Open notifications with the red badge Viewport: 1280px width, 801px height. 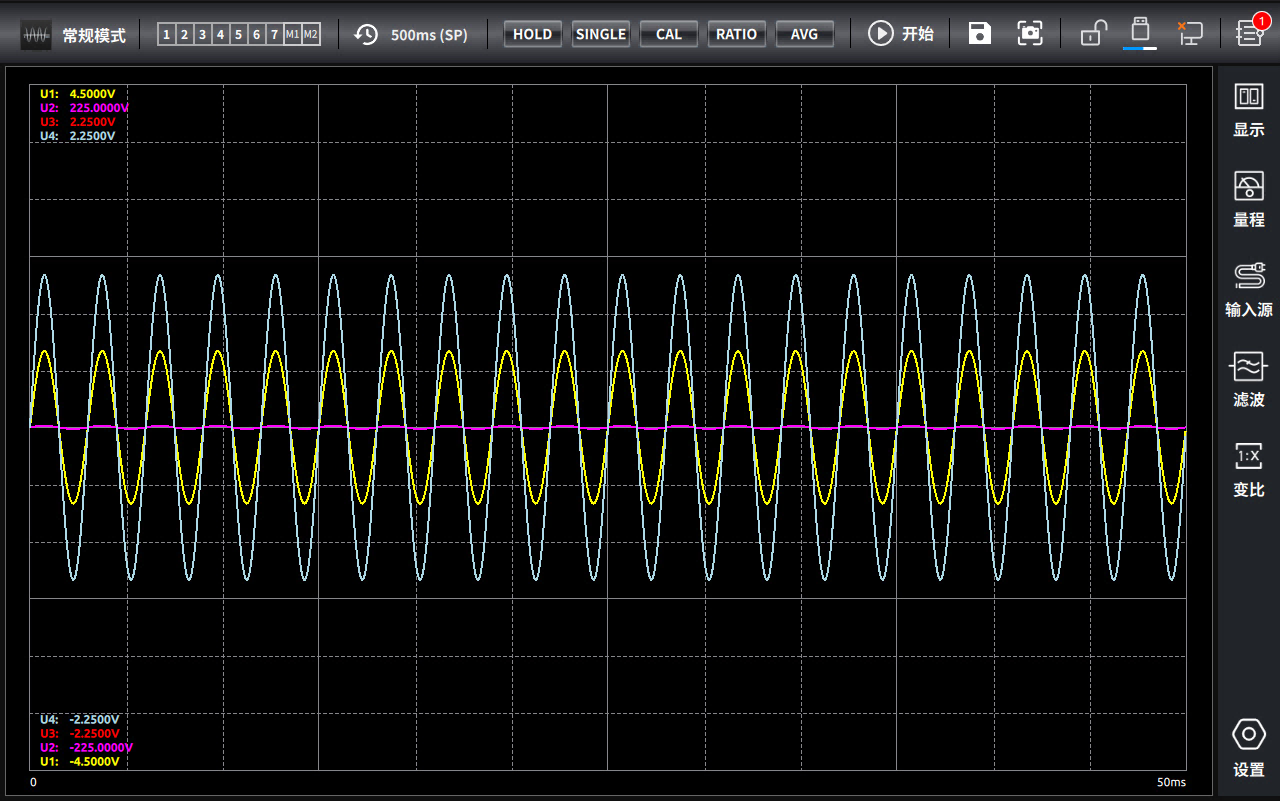tap(1250, 30)
